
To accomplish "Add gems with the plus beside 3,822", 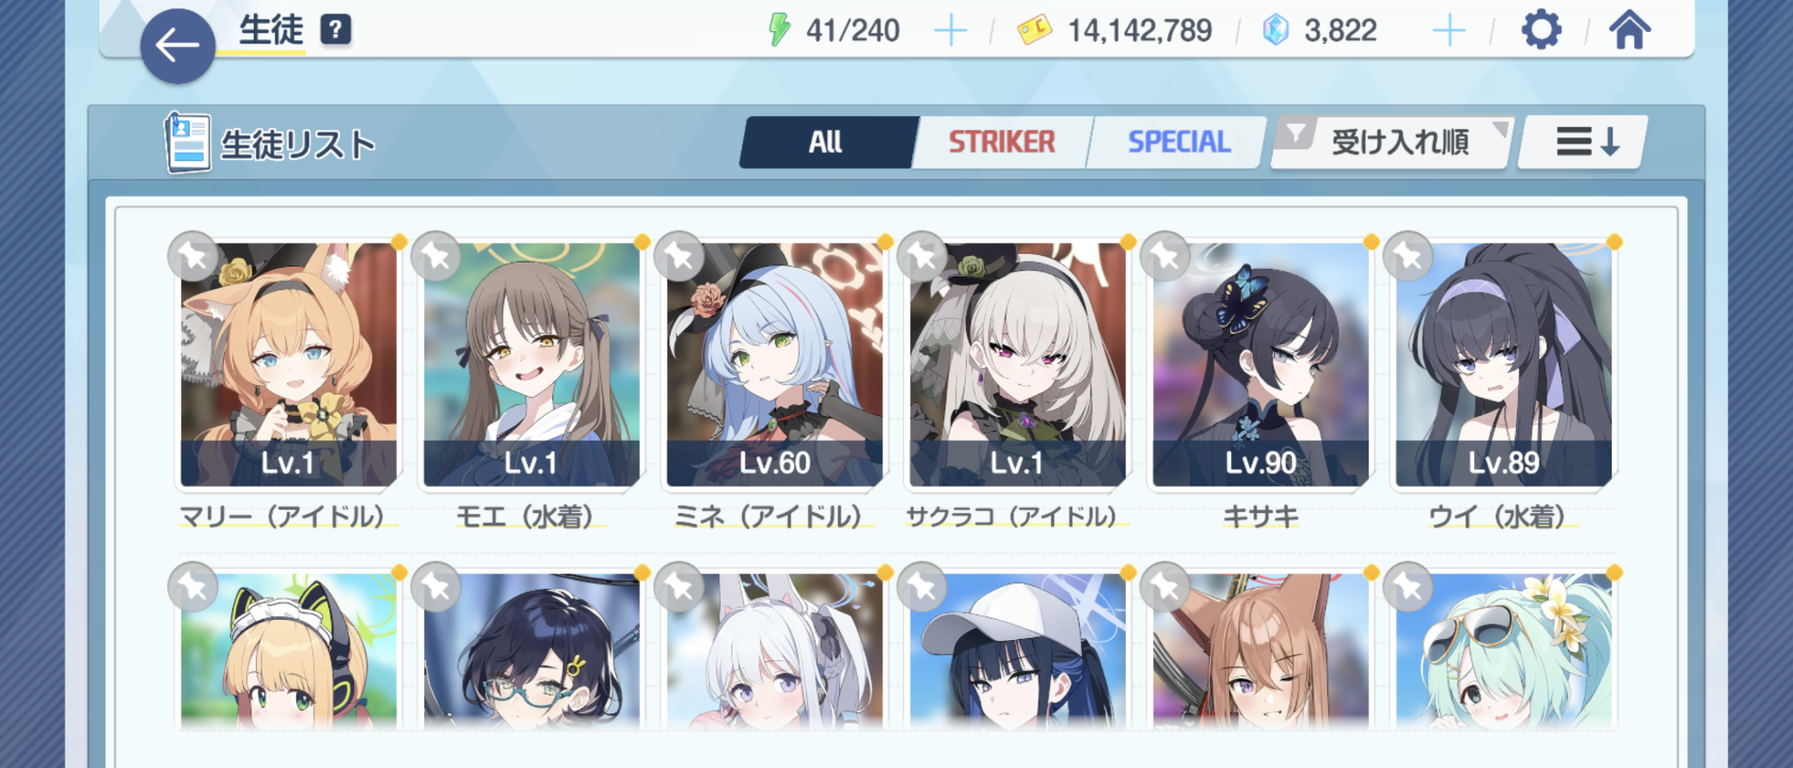I will (x=1448, y=31).
